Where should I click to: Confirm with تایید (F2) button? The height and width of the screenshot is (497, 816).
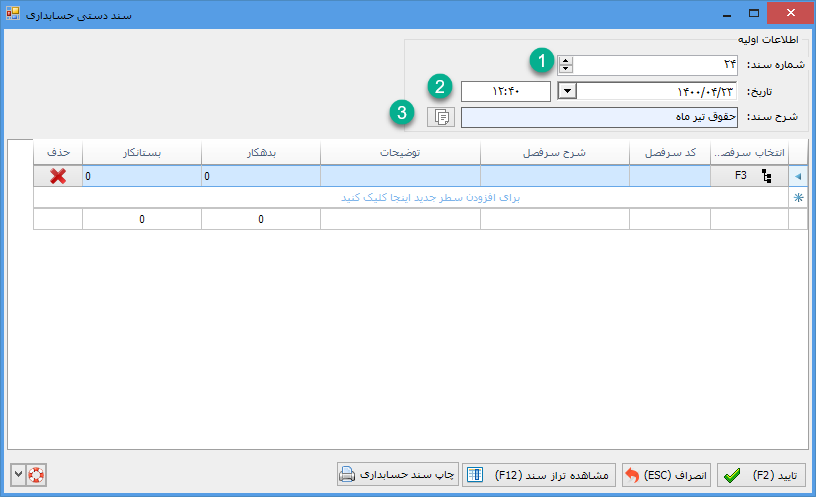pyautogui.click(x=761, y=475)
